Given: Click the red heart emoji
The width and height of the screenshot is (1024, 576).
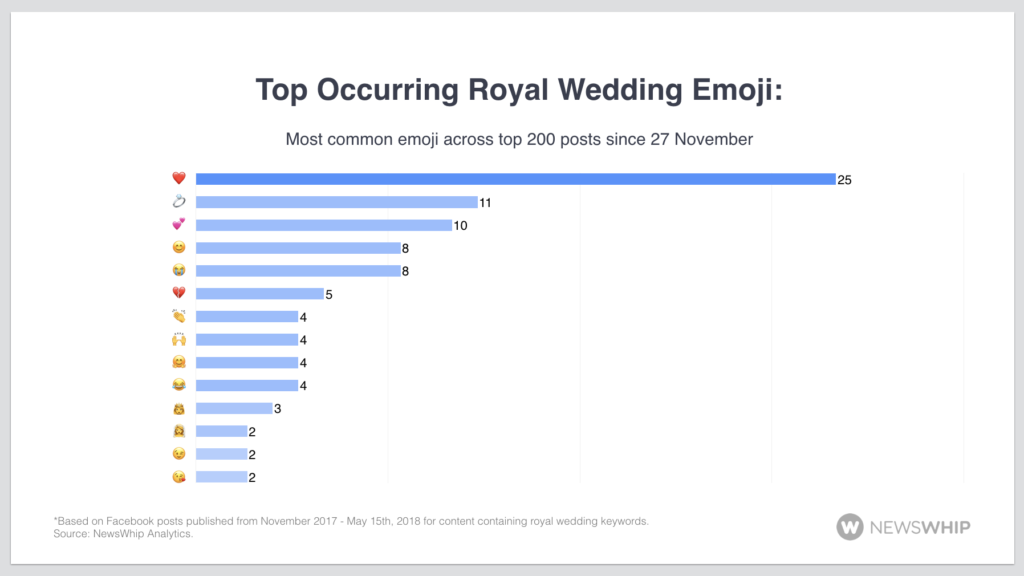Looking at the screenshot, I should [179, 179].
